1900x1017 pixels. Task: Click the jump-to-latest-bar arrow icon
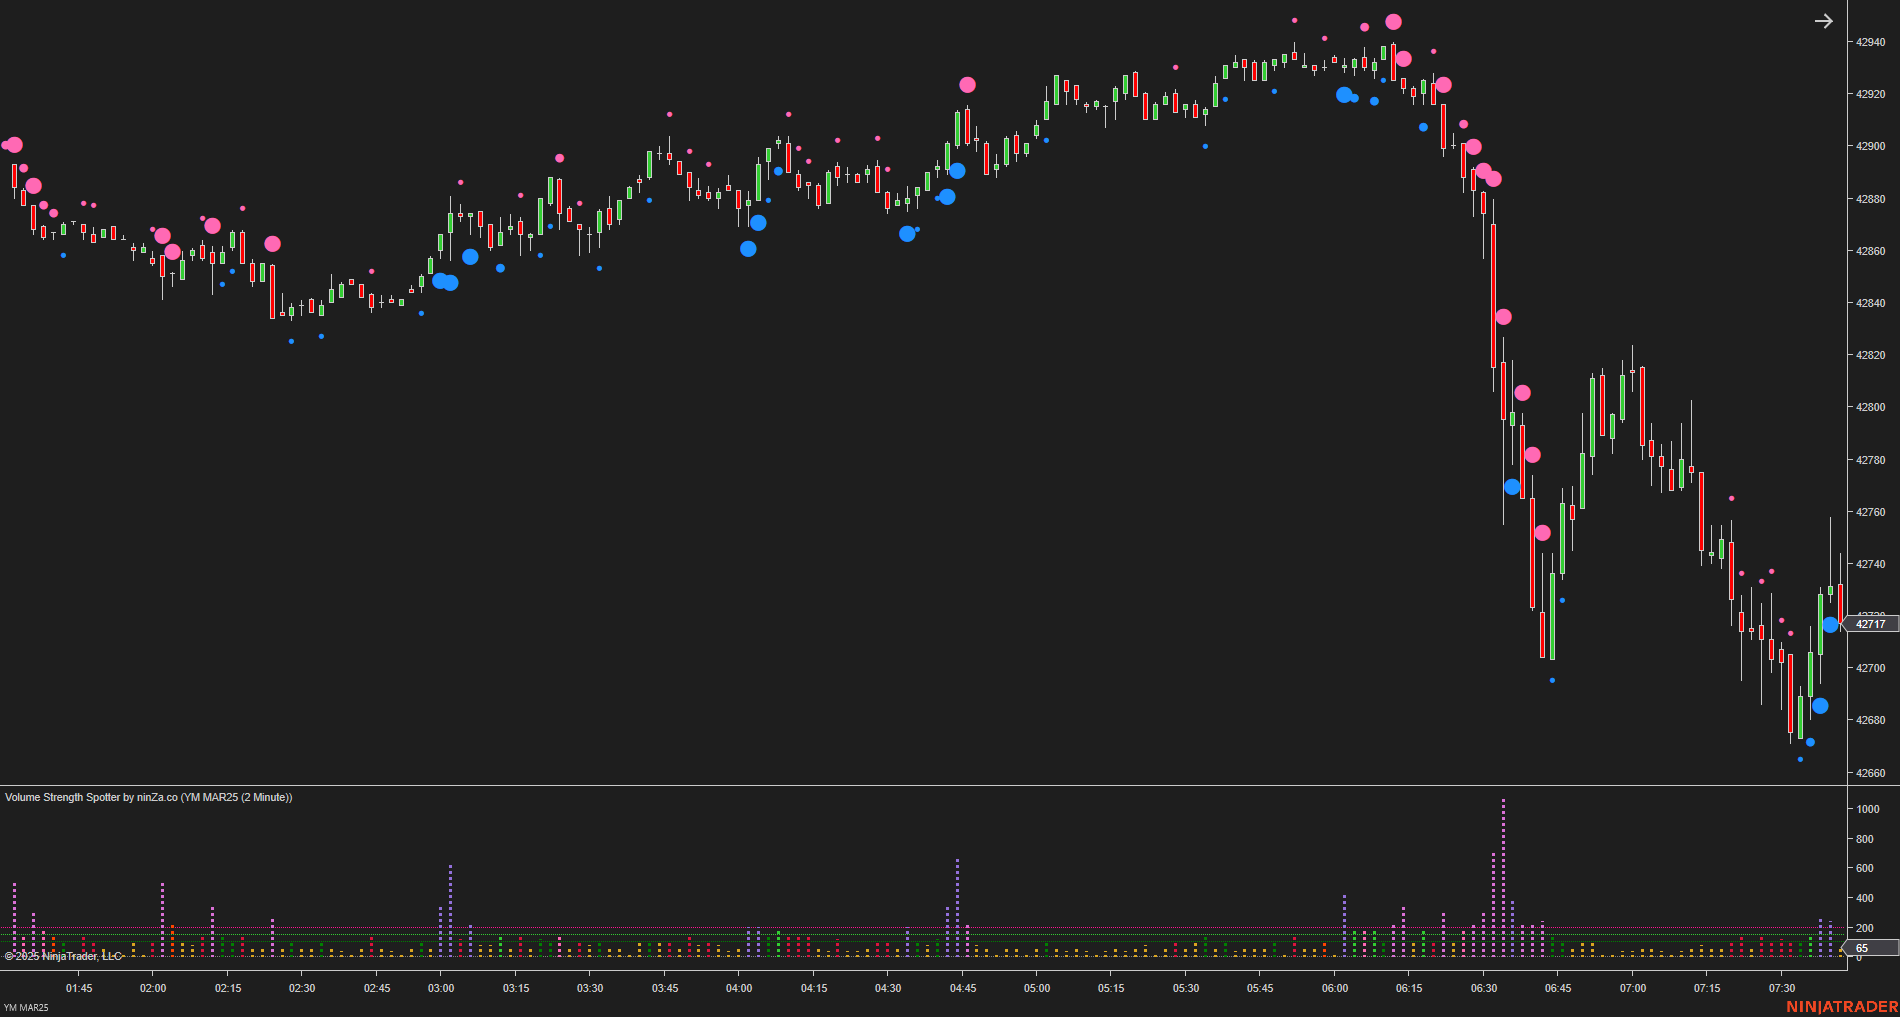click(1824, 20)
